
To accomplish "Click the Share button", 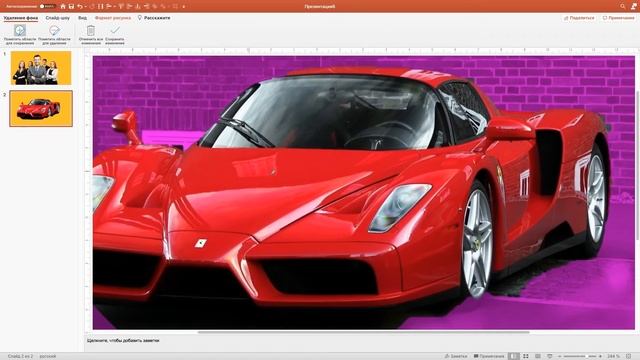I will 579,18.
